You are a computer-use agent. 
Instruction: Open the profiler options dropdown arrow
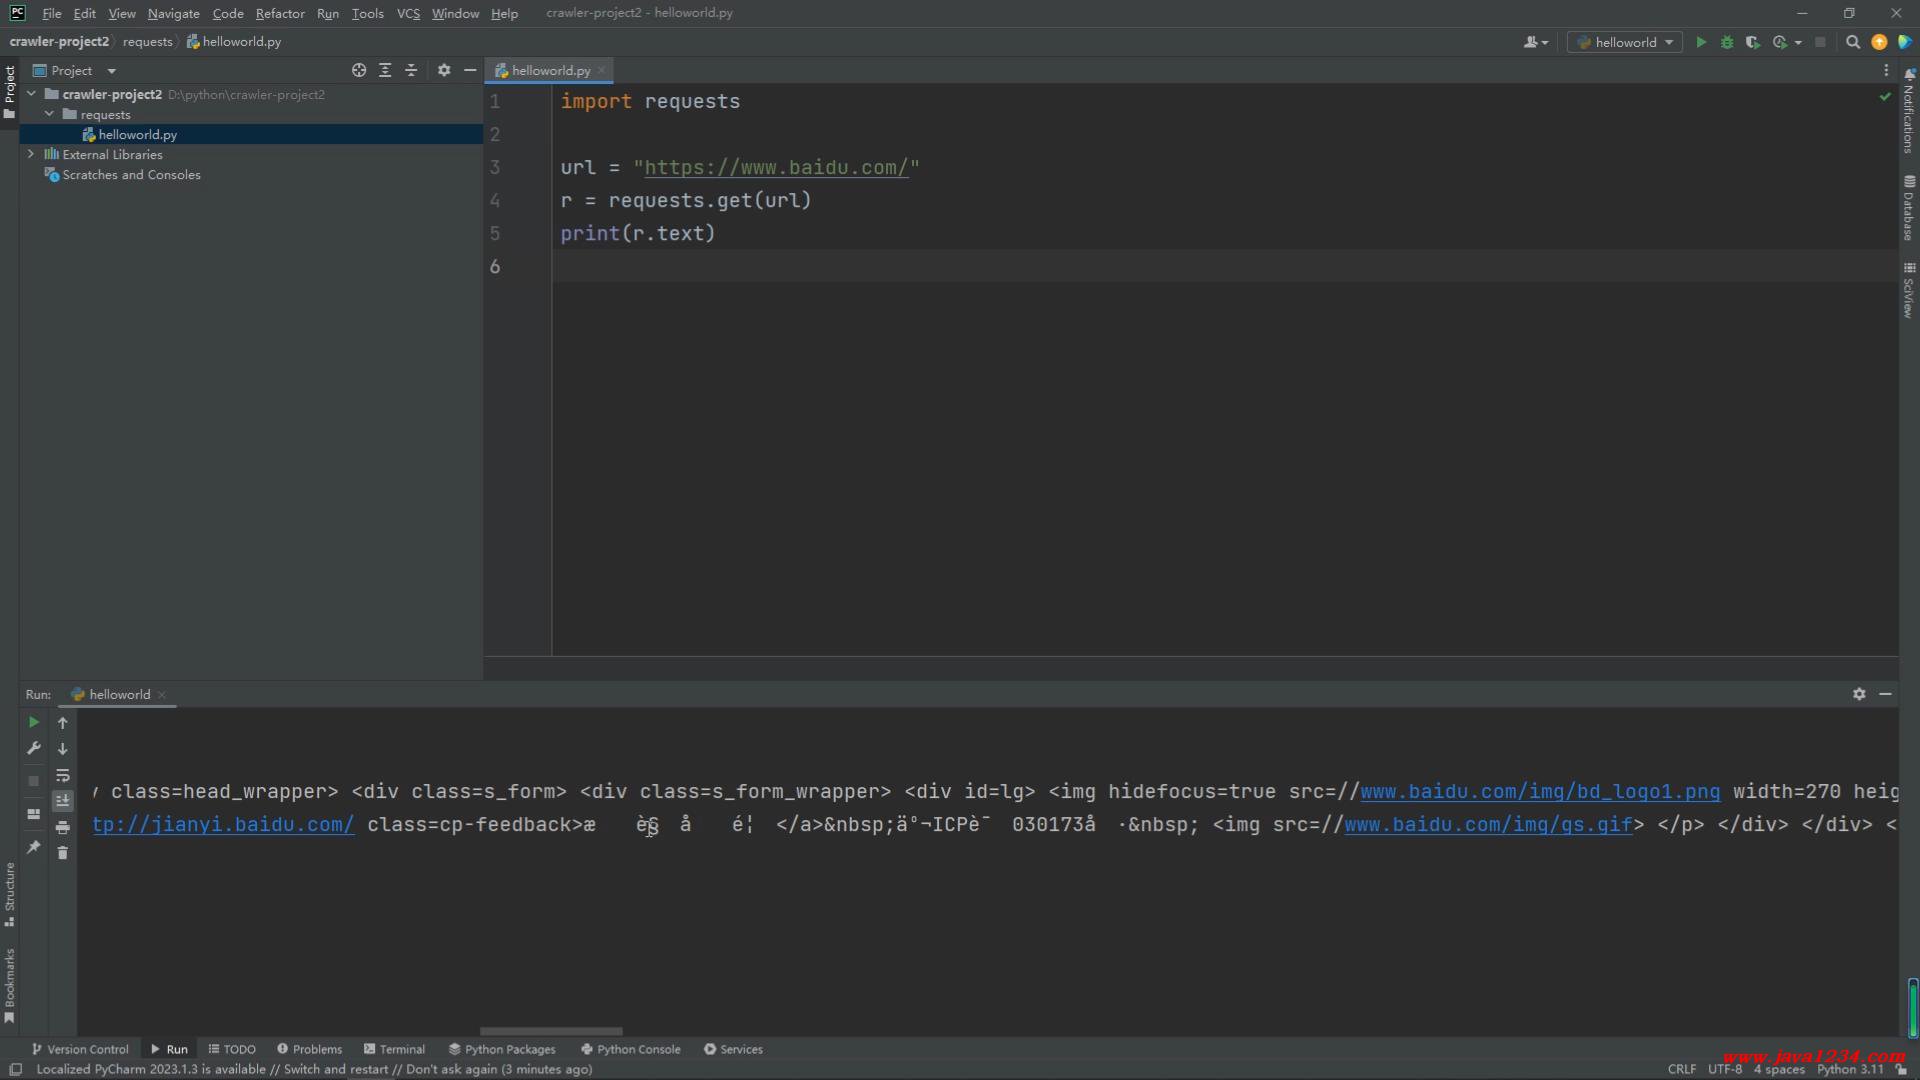(x=1798, y=42)
